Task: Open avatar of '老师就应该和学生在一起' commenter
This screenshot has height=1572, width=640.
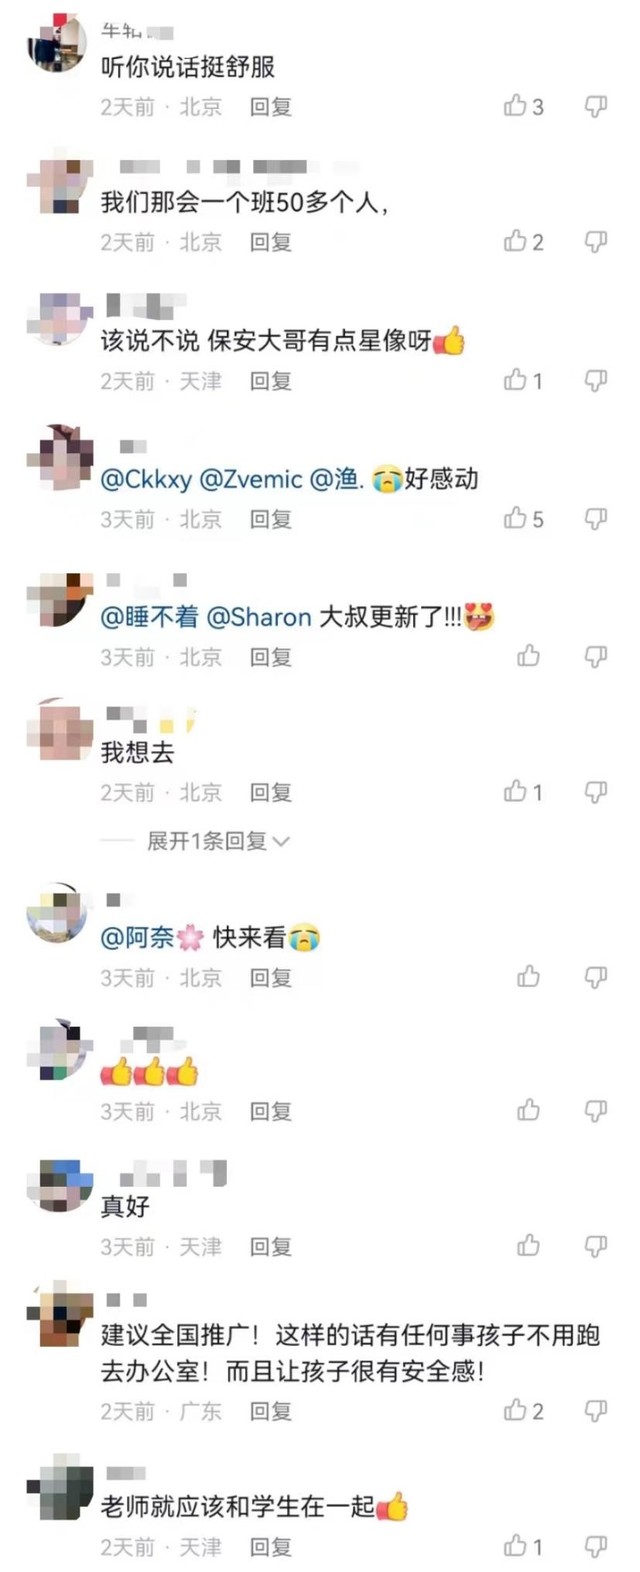Action: click(x=60, y=1487)
